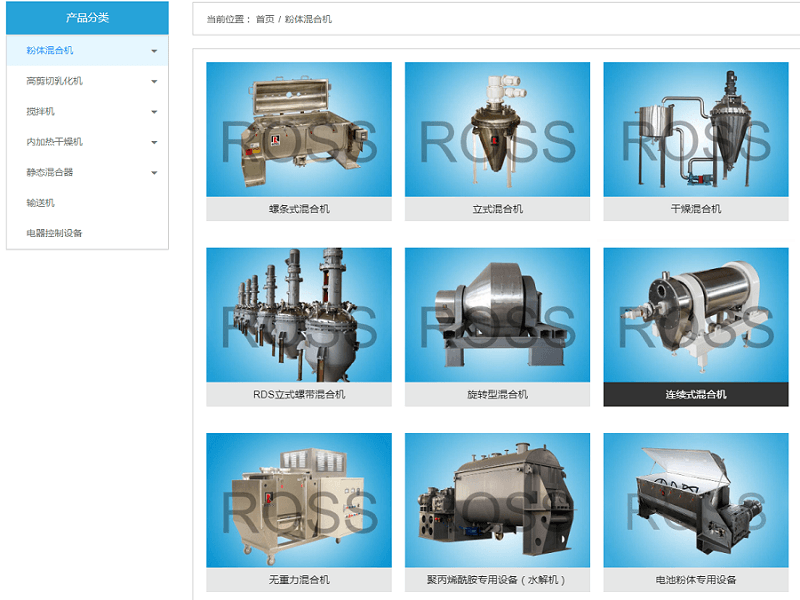The height and width of the screenshot is (600, 800).
Task: Go to 首页 via the breadcrumb
Action: [x=265, y=19]
